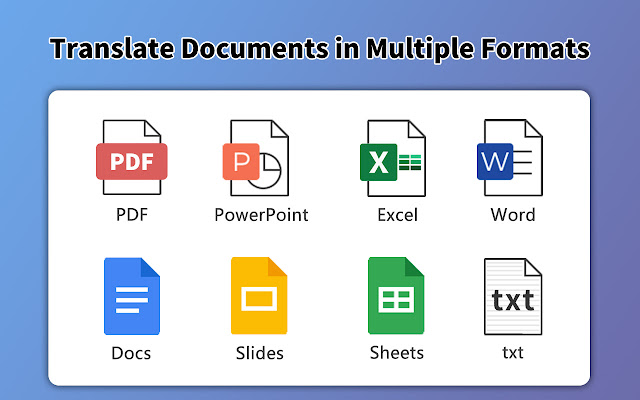Click the "Sheets" text label
Image resolution: width=640 pixels, height=400 pixels.
(x=397, y=353)
